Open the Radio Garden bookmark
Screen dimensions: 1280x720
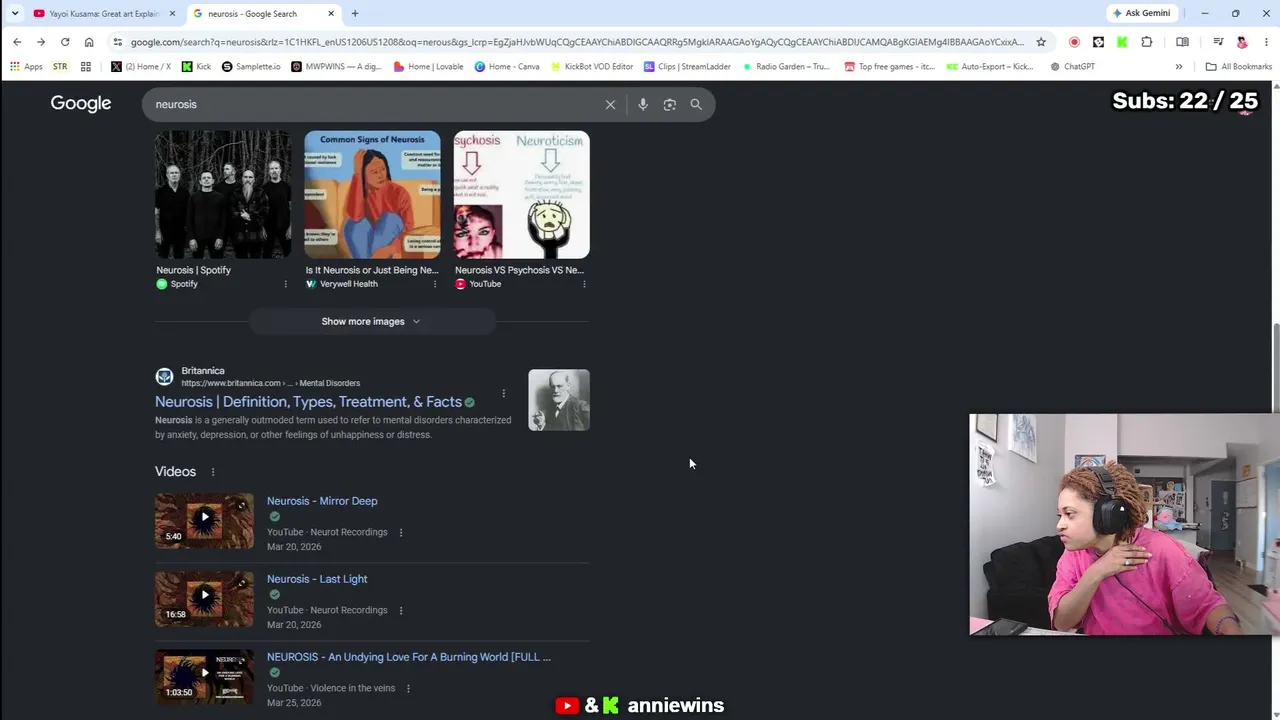click(785, 67)
